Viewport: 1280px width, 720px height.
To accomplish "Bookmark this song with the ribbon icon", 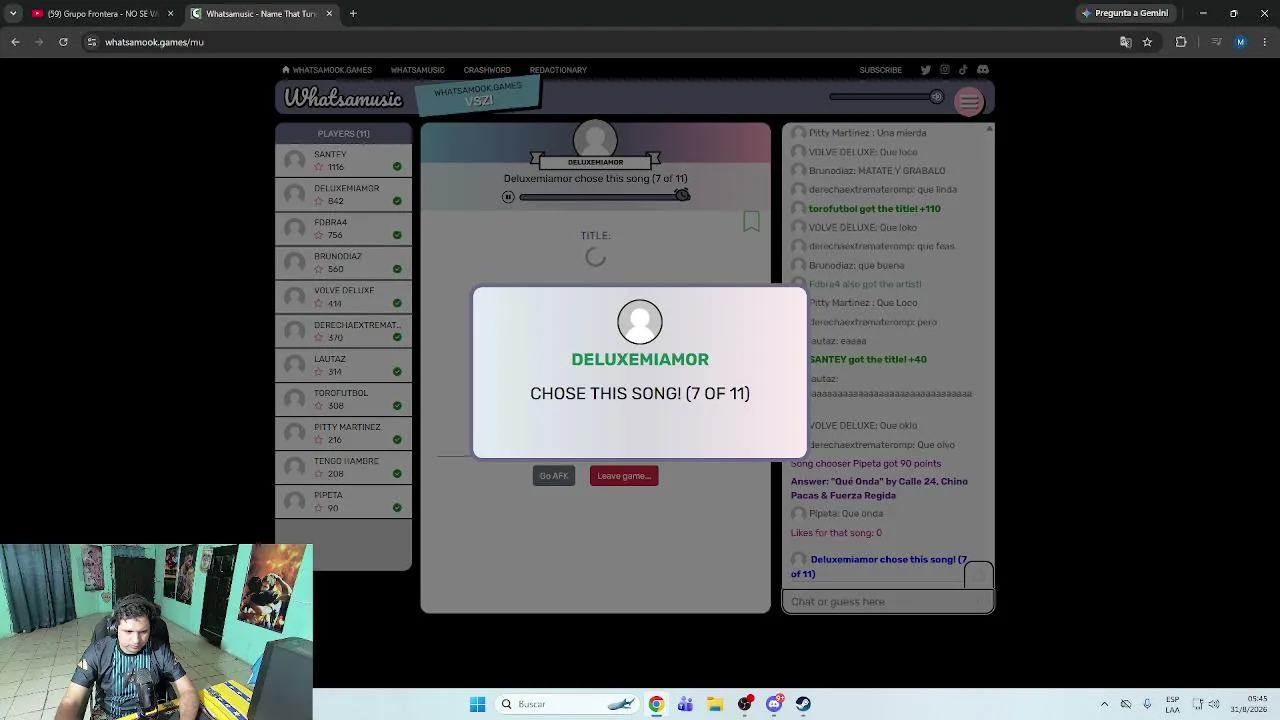I will point(751,221).
